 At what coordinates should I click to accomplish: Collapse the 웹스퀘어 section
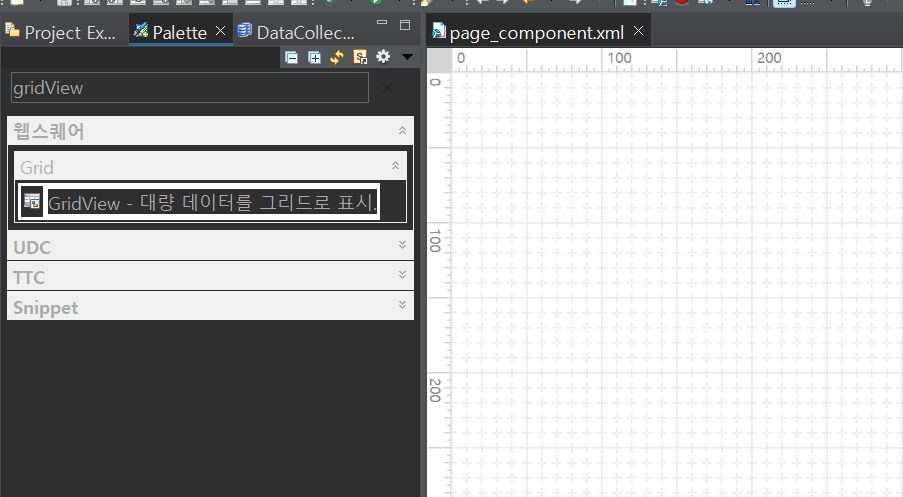point(403,131)
